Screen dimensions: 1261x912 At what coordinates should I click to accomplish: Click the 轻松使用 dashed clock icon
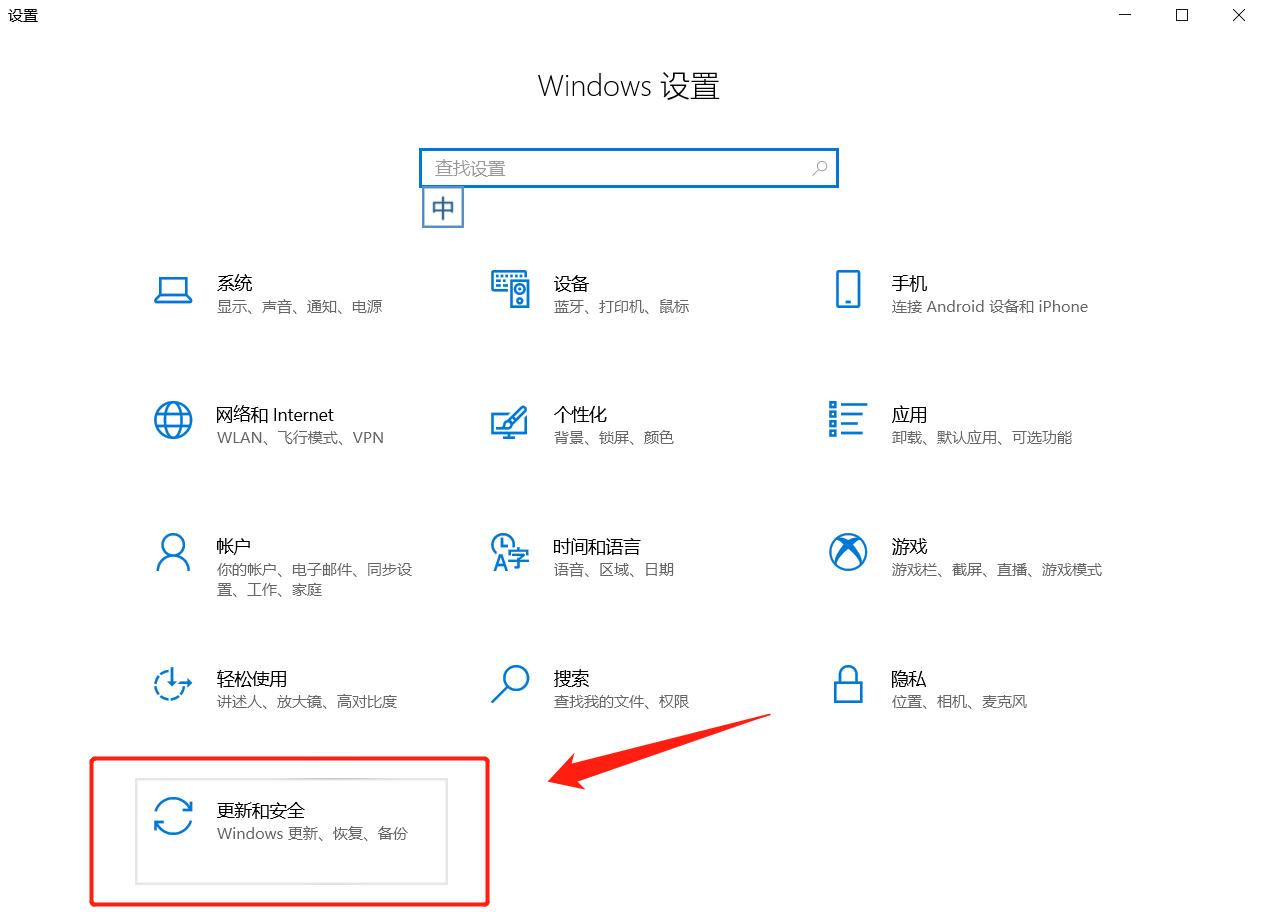(x=173, y=684)
